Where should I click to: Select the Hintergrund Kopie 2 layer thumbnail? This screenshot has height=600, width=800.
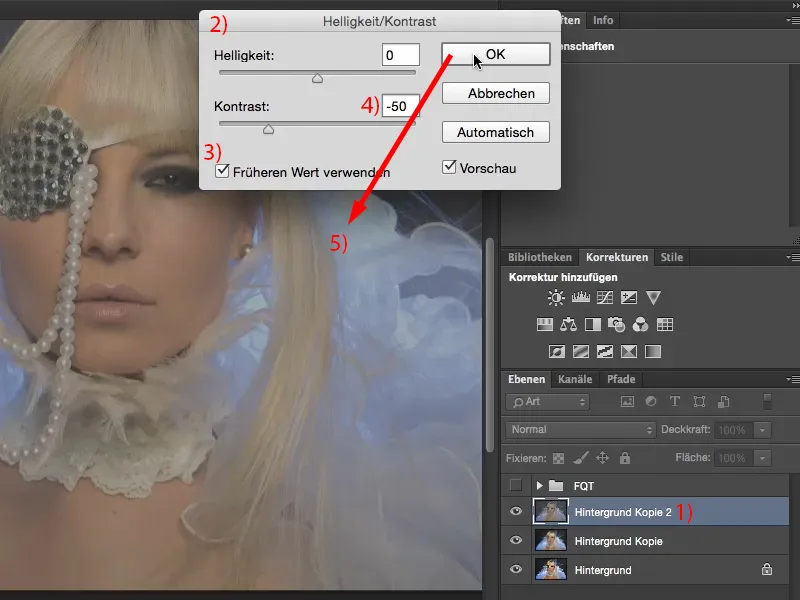(x=551, y=511)
